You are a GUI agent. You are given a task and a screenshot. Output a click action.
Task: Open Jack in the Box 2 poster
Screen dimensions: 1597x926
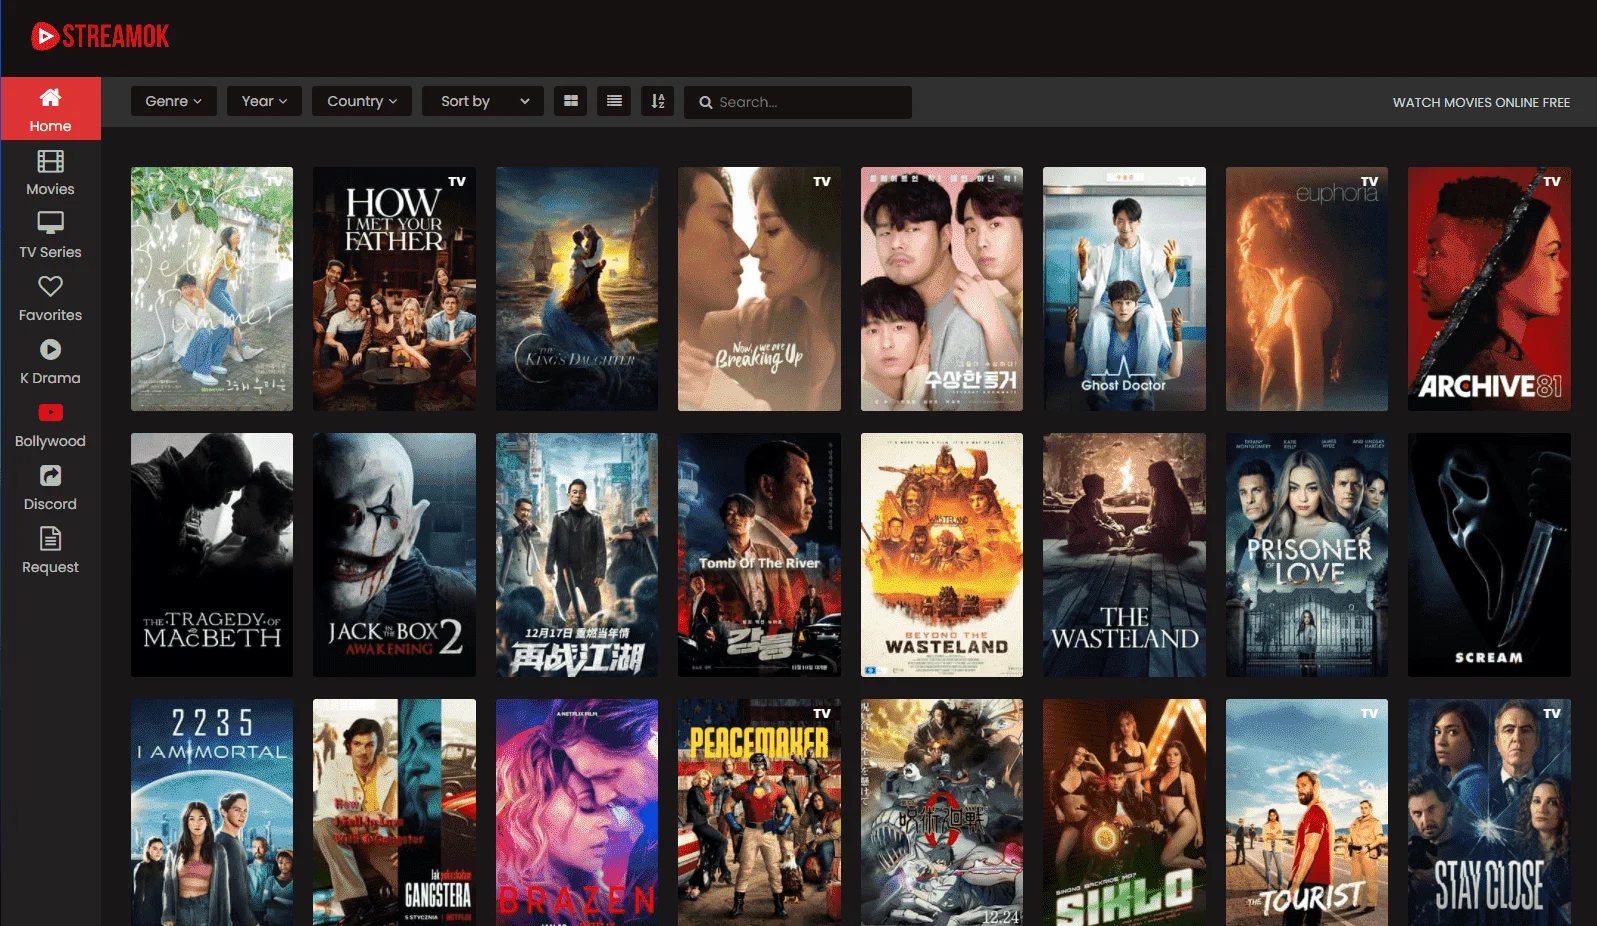[394, 555]
